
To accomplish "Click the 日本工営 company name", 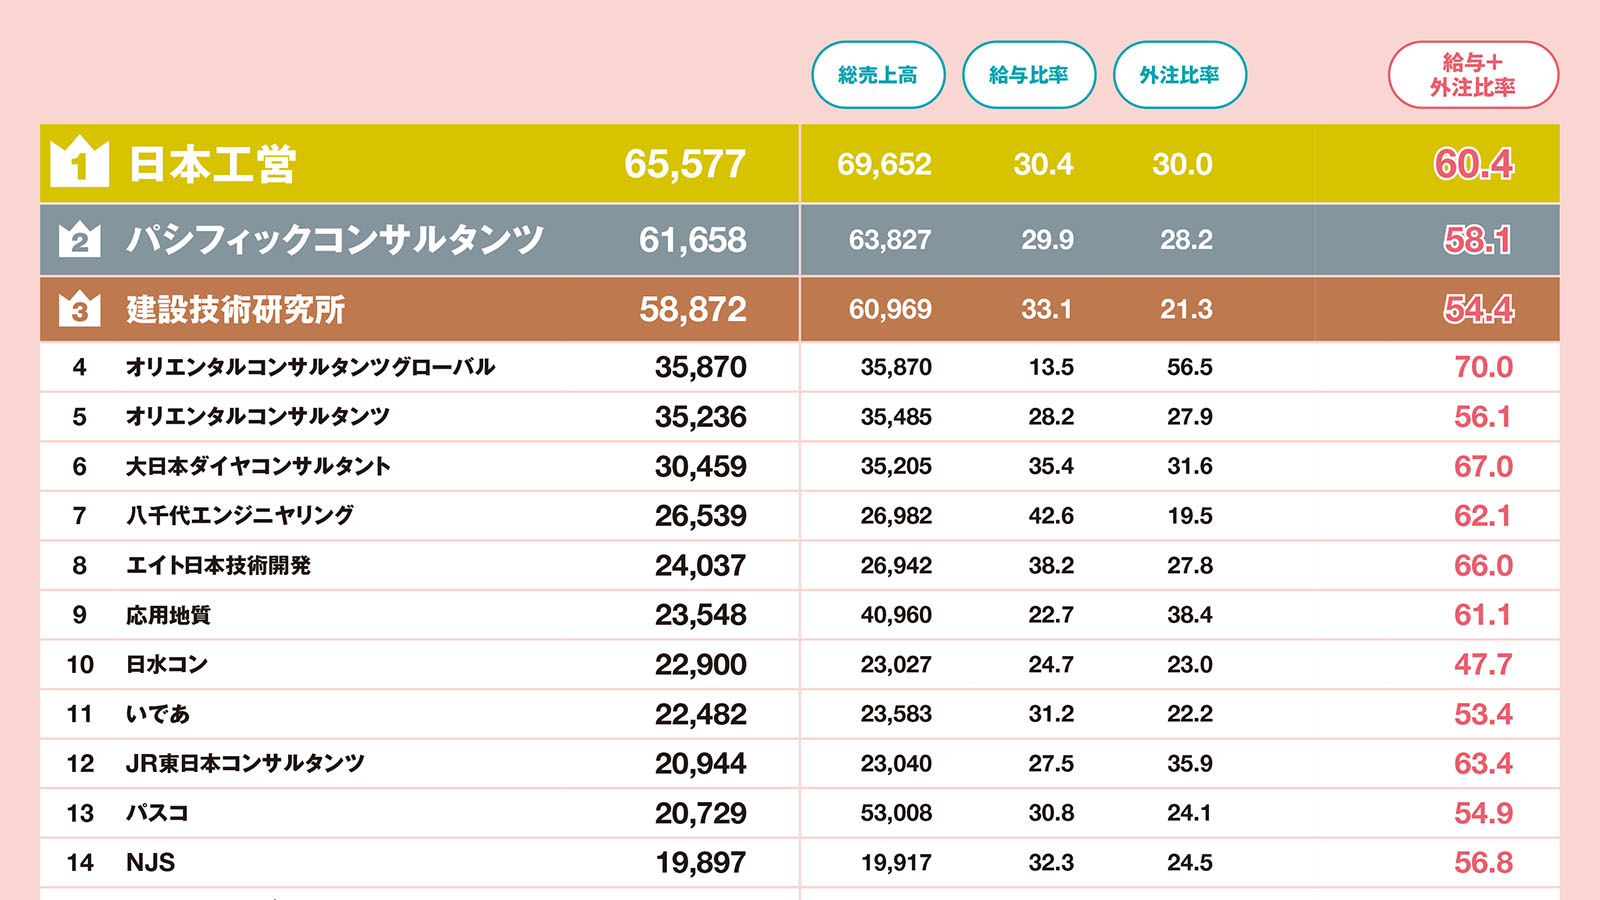I will (x=212, y=164).
